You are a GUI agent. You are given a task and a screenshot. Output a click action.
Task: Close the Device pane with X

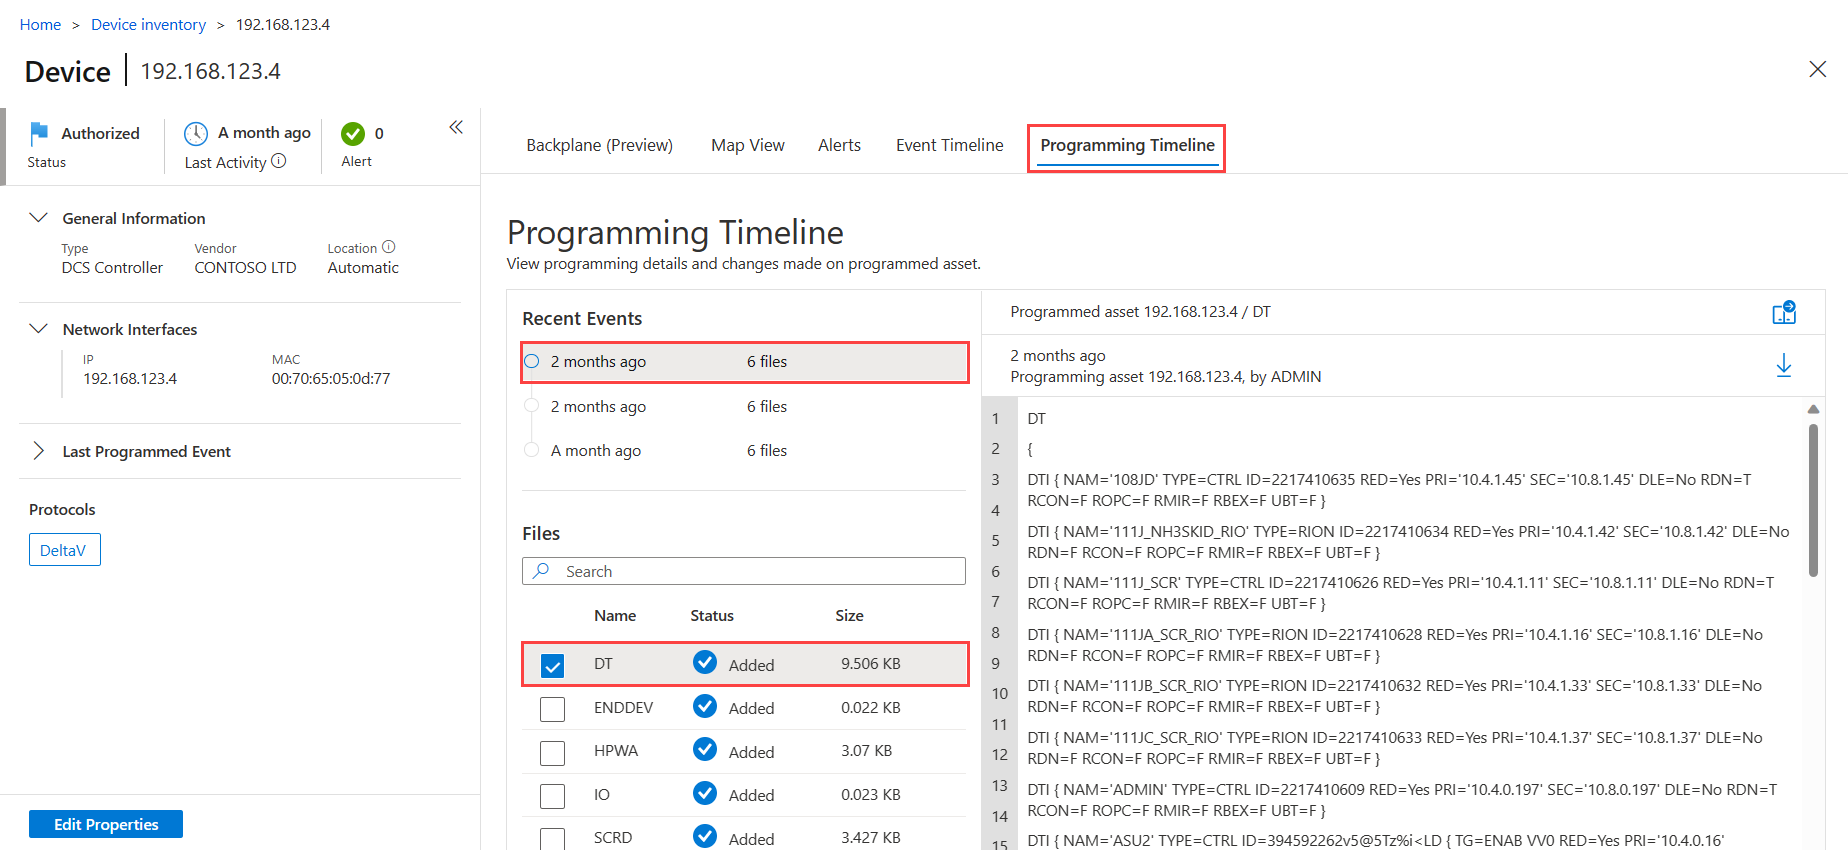pos(1818,69)
